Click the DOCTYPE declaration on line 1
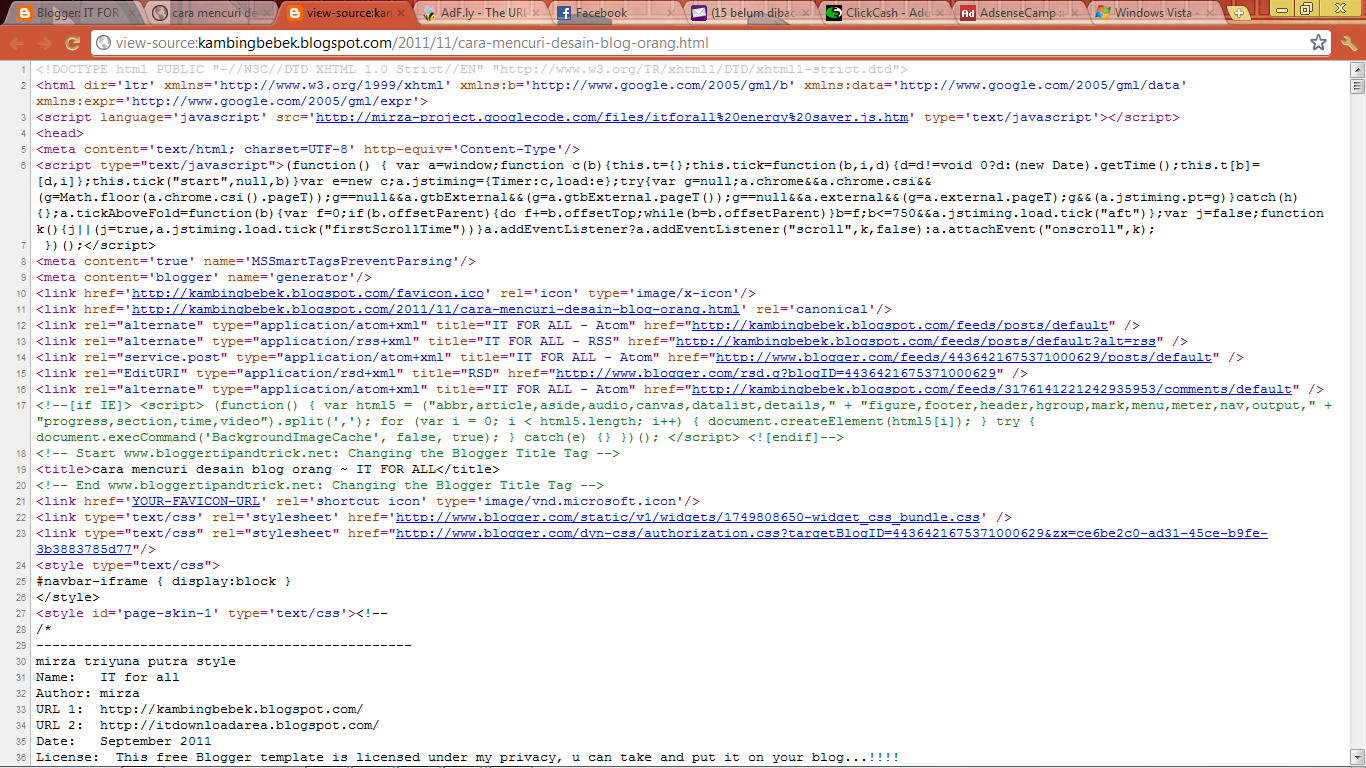This screenshot has height=768, width=1366. pyautogui.click(x=472, y=69)
